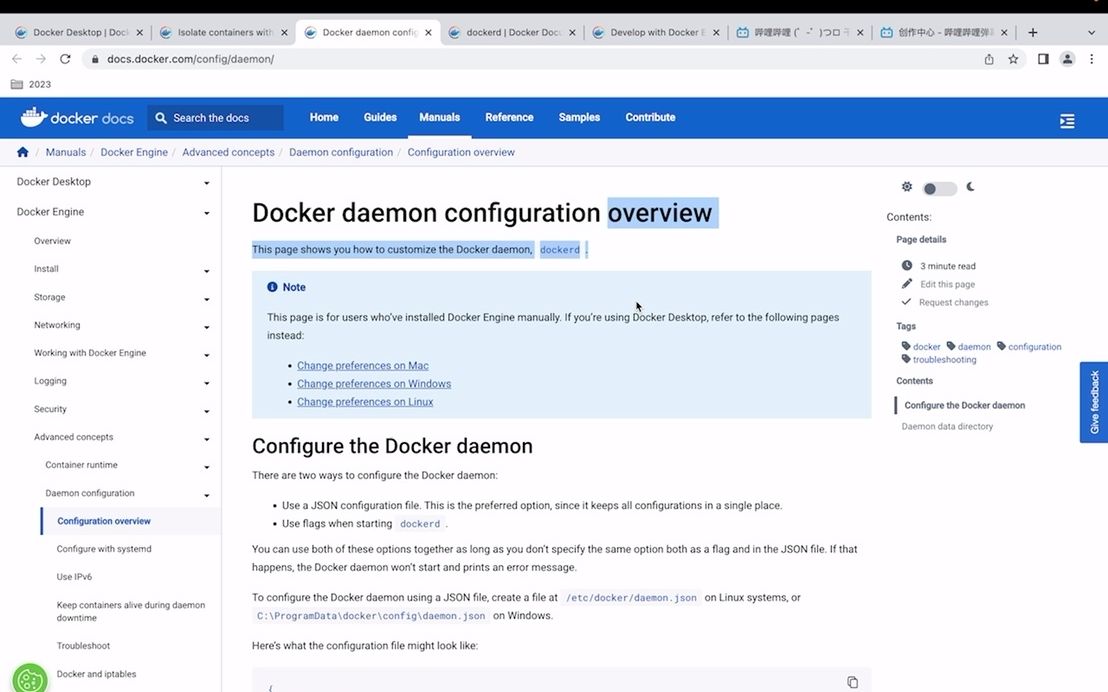Click the Give feedback button
This screenshot has width=1108, height=692.
point(1093,401)
